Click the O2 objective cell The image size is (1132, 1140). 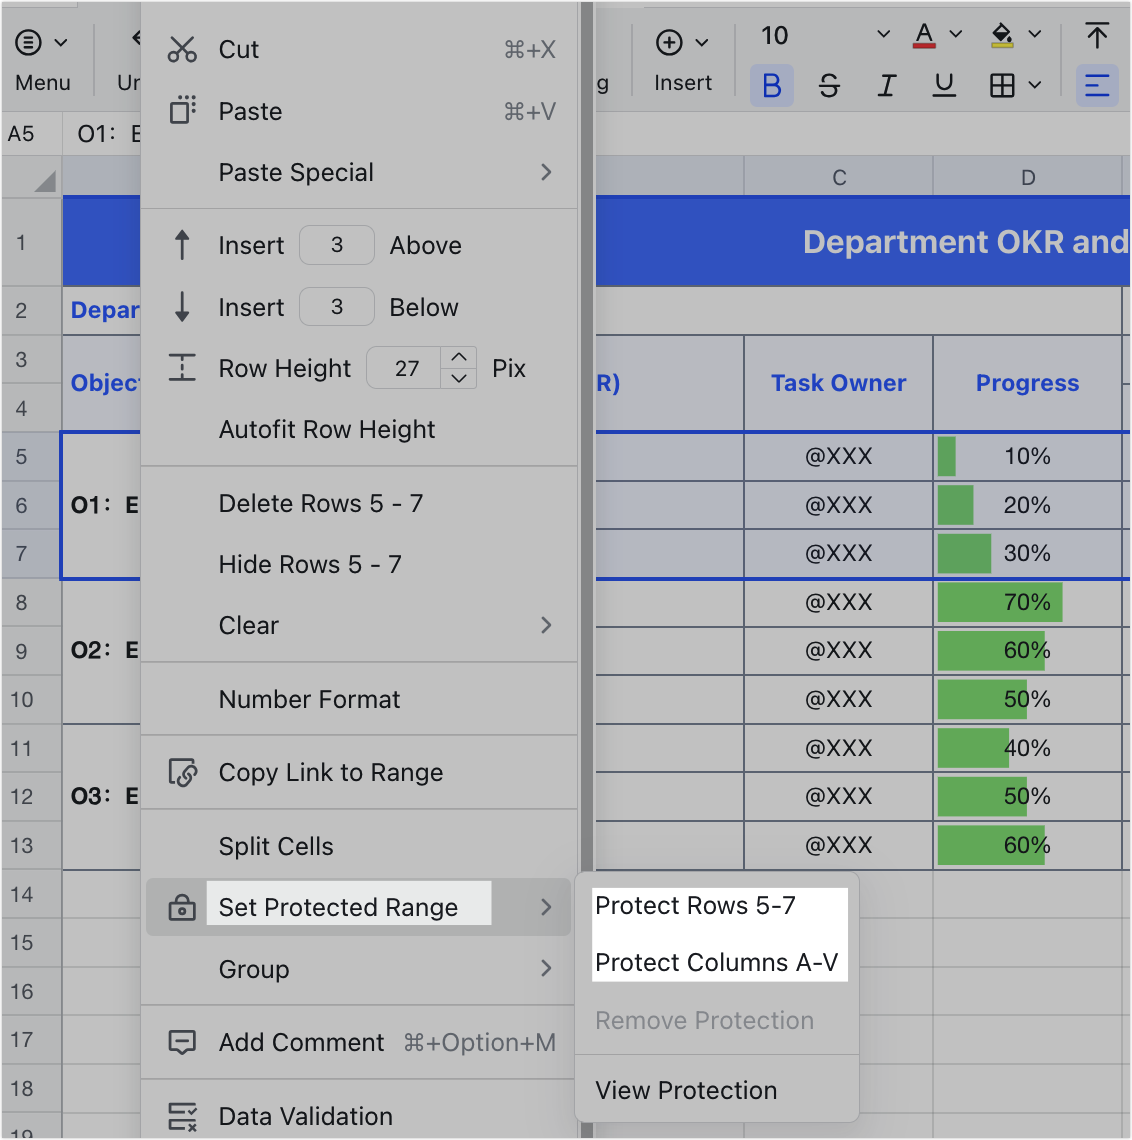pyautogui.click(x=101, y=650)
